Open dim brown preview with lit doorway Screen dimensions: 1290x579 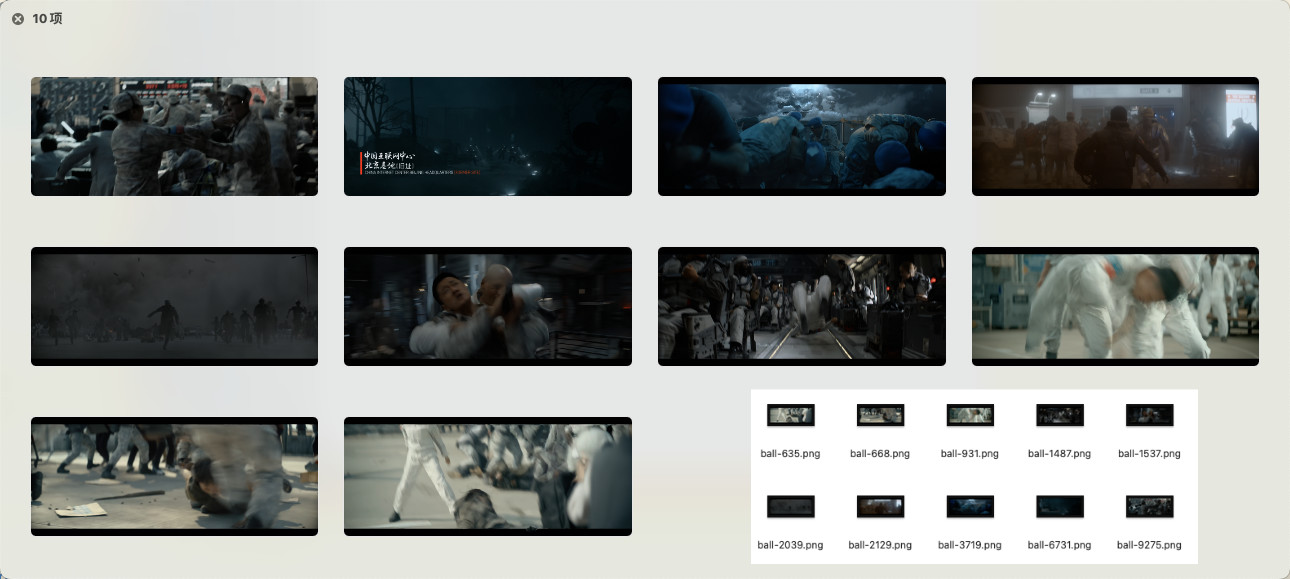1115,136
